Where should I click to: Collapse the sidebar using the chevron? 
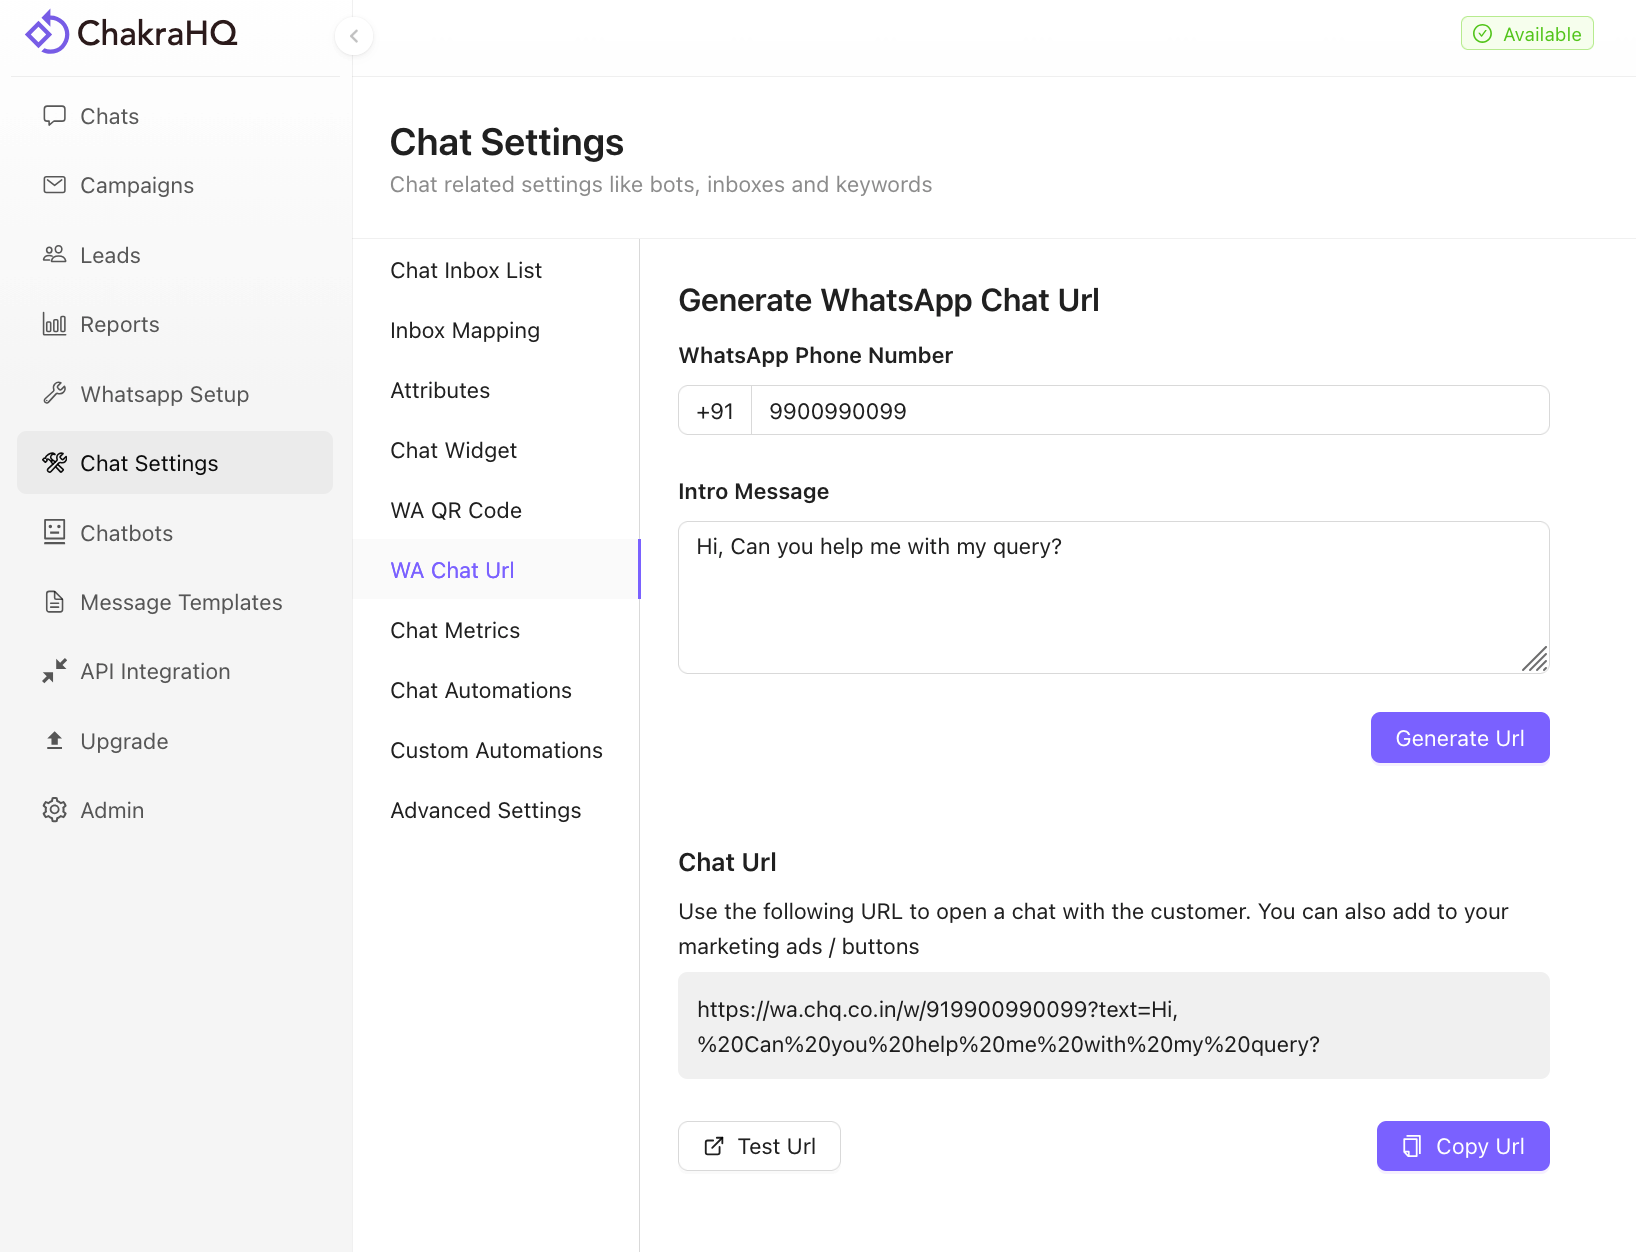click(354, 35)
